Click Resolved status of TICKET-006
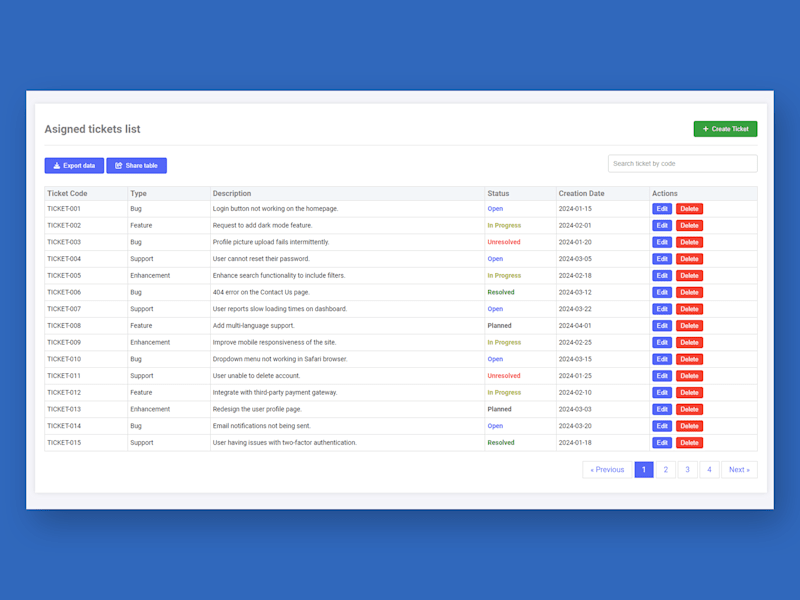 [501, 292]
